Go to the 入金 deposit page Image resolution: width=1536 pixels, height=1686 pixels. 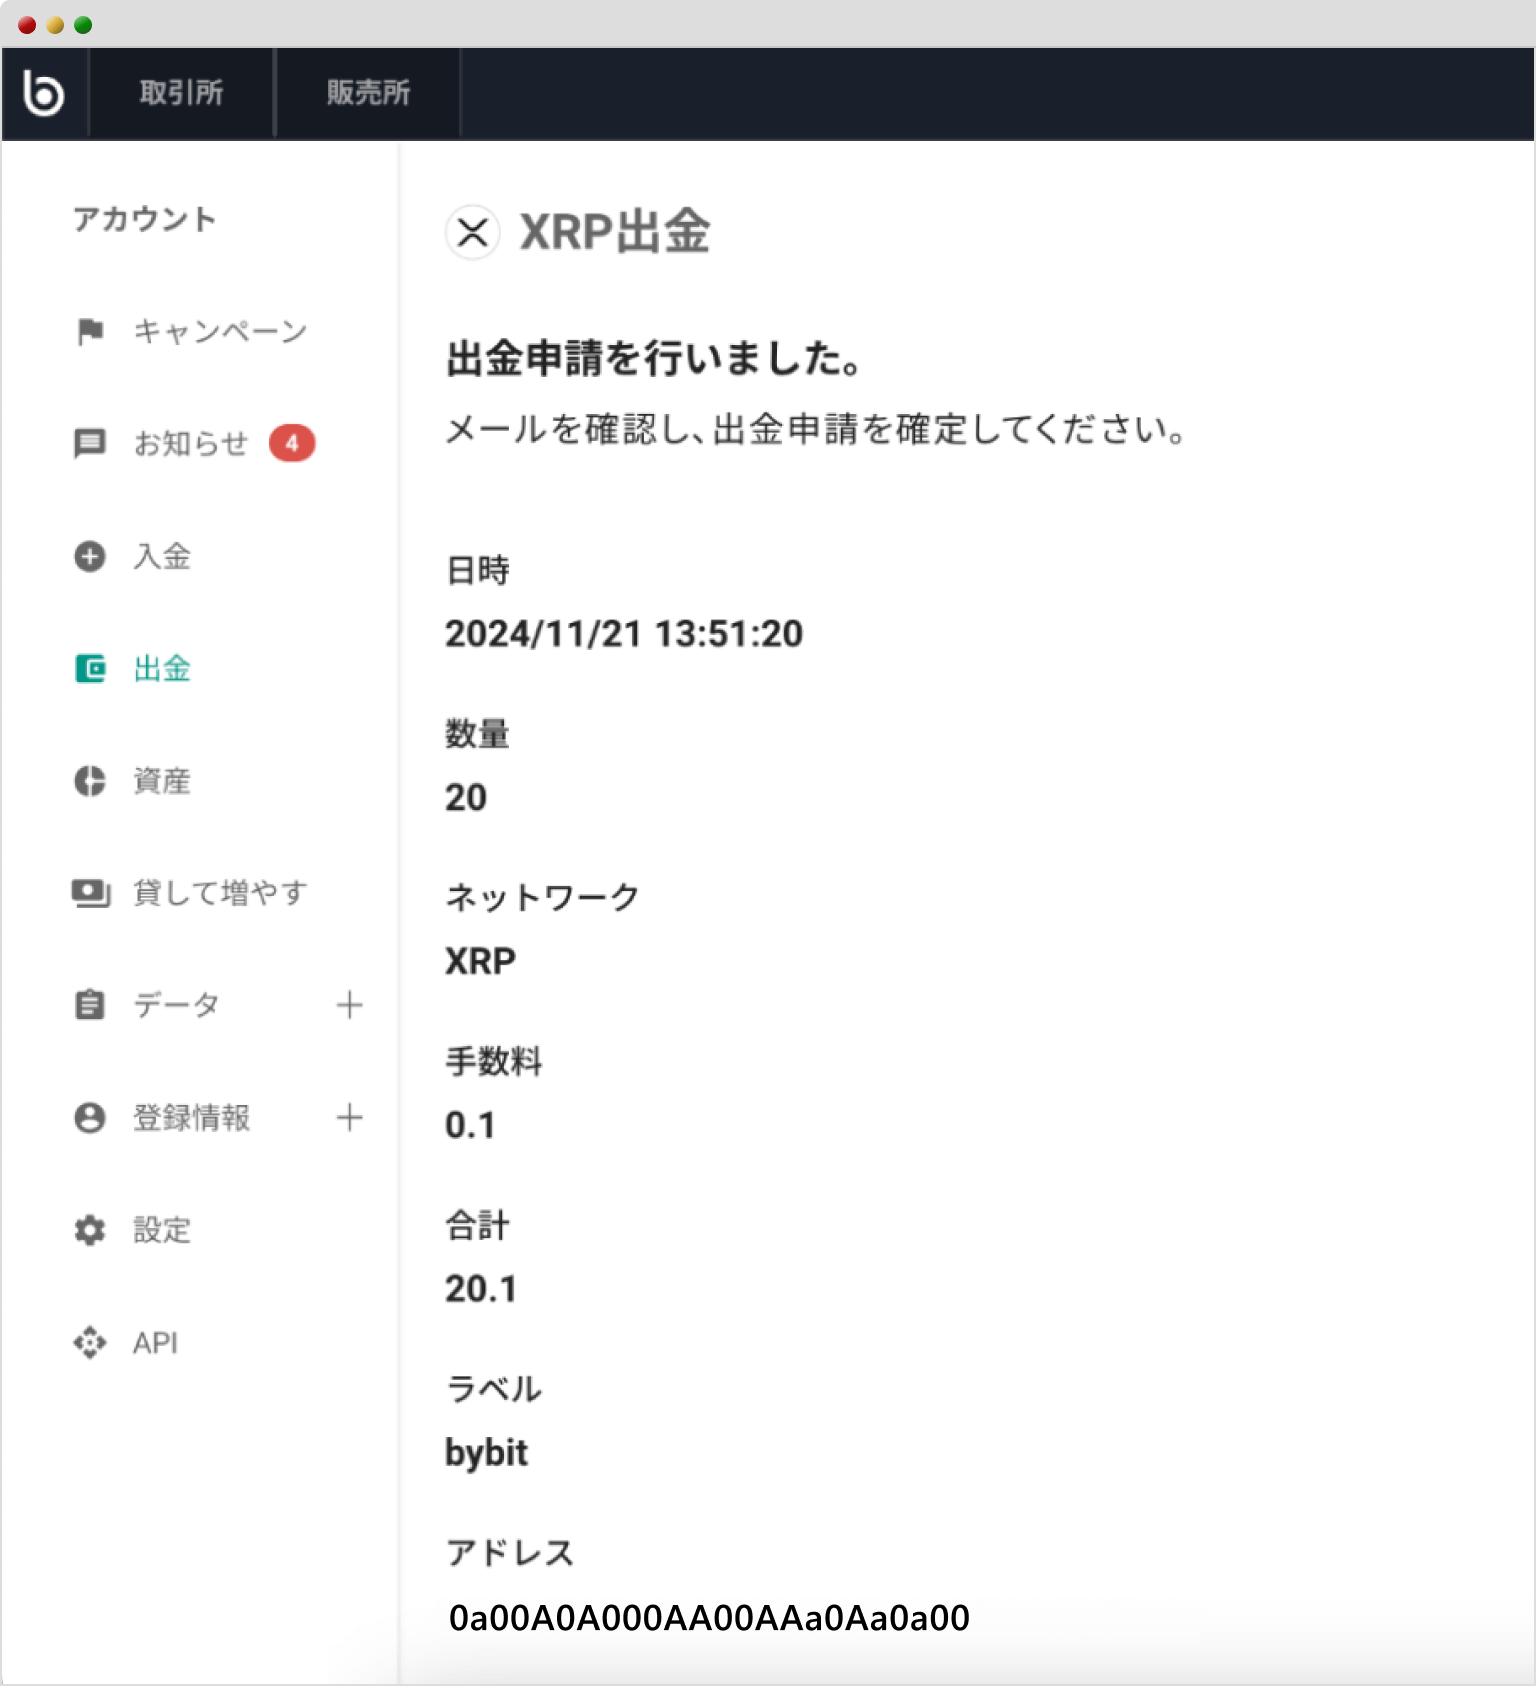162,556
